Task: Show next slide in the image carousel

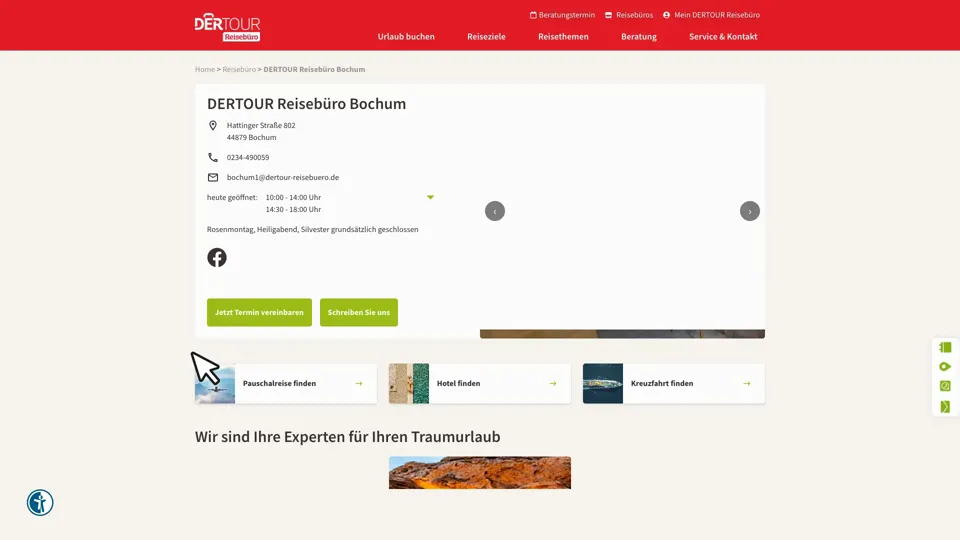Action: click(749, 211)
